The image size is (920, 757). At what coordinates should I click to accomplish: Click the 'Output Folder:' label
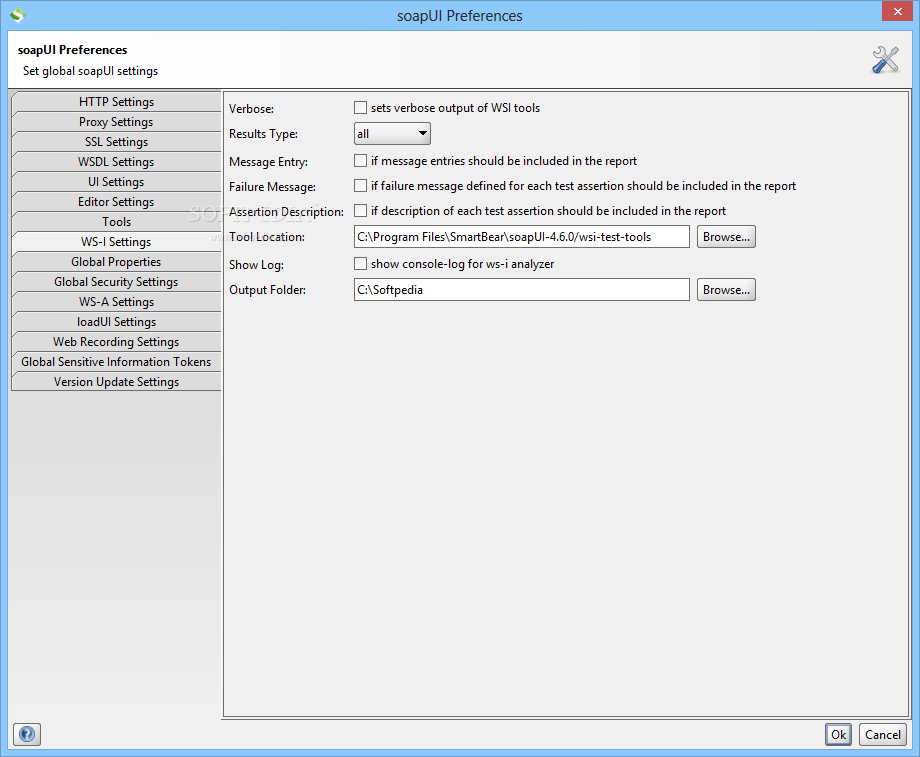pyautogui.click(x=268, y=289)
